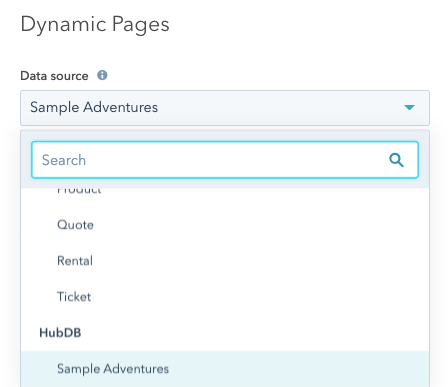
Task: Click the HubDB group heading
Action: [60, 333]
